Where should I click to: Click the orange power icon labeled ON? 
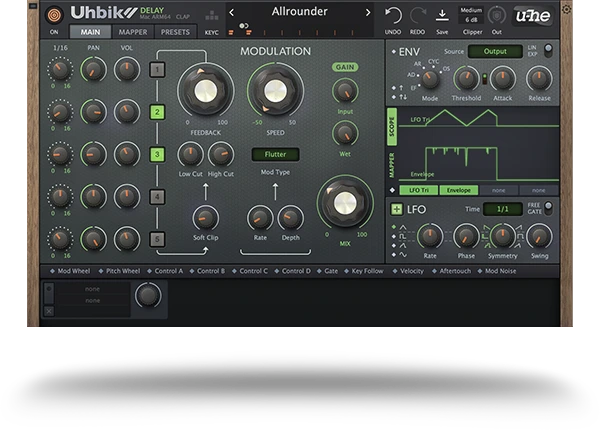pyautogui.click(x=53, y=14)
